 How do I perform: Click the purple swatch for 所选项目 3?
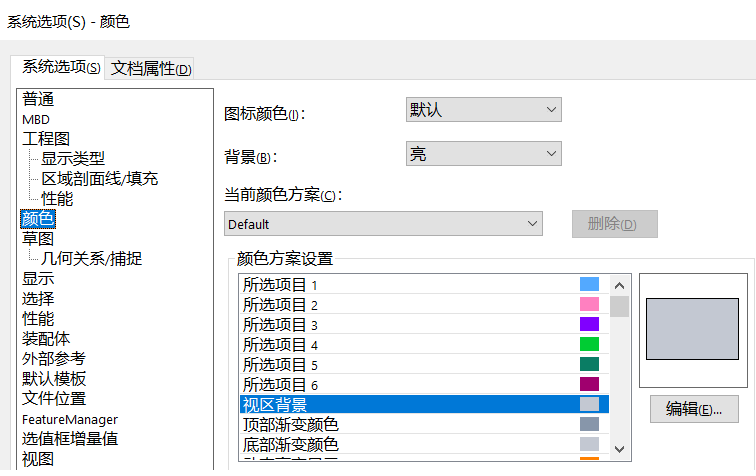[589, 324]
